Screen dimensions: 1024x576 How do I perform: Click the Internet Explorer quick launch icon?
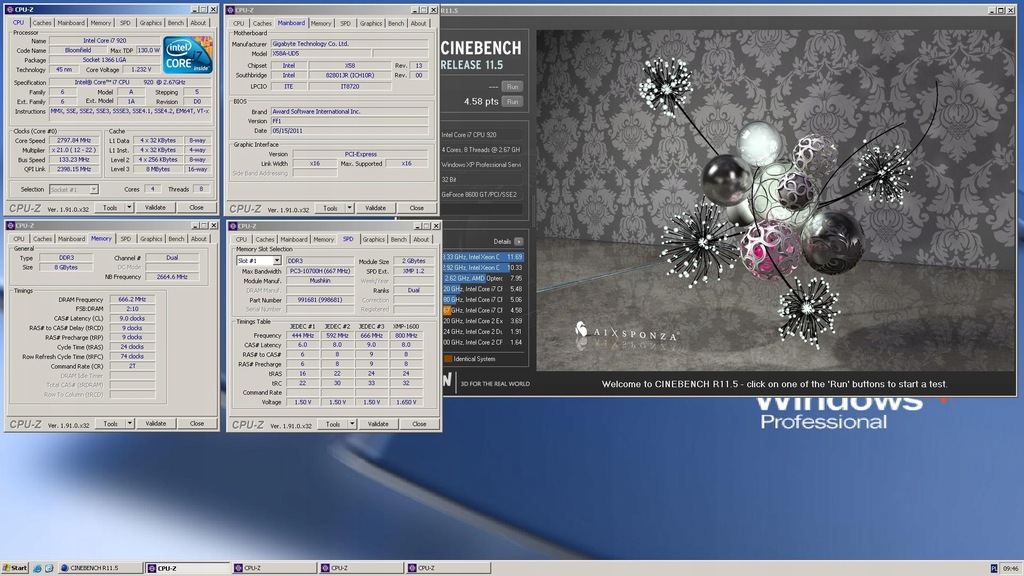(x=37, y=568)
